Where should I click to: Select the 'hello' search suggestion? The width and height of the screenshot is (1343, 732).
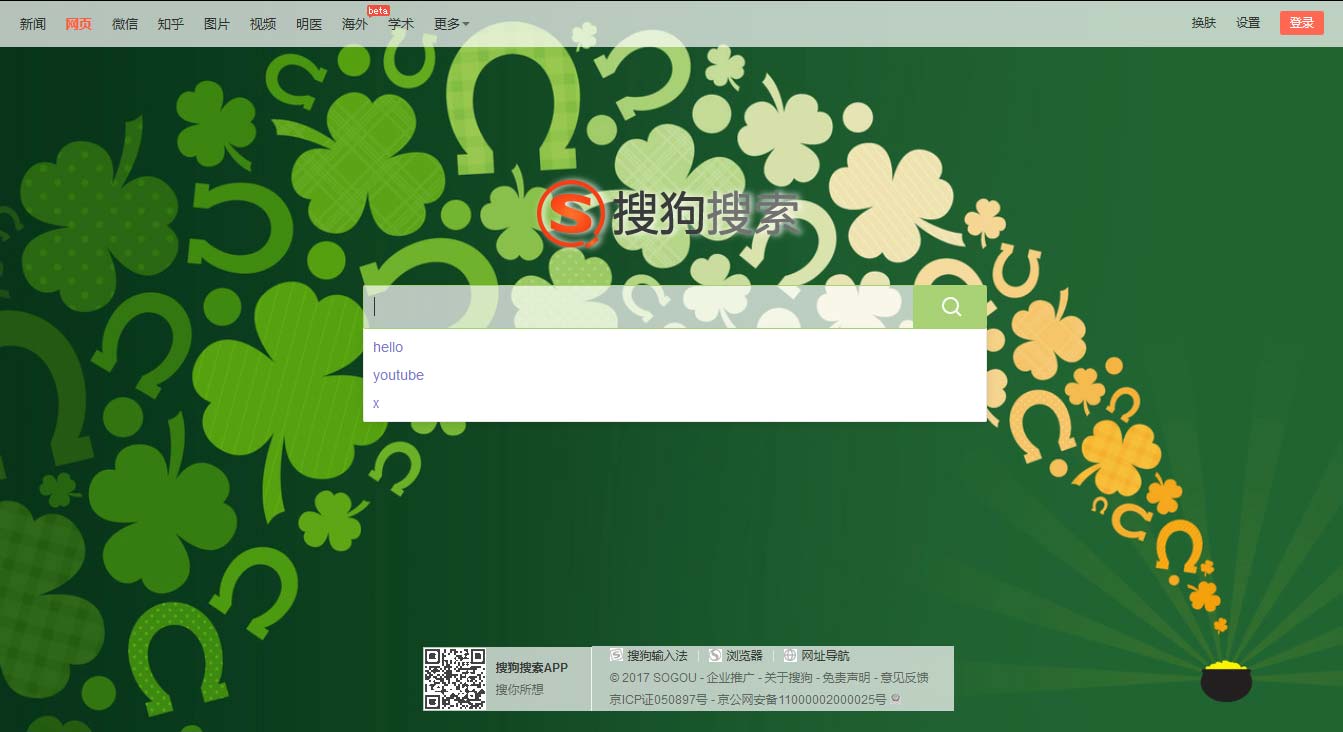(388, 347)
